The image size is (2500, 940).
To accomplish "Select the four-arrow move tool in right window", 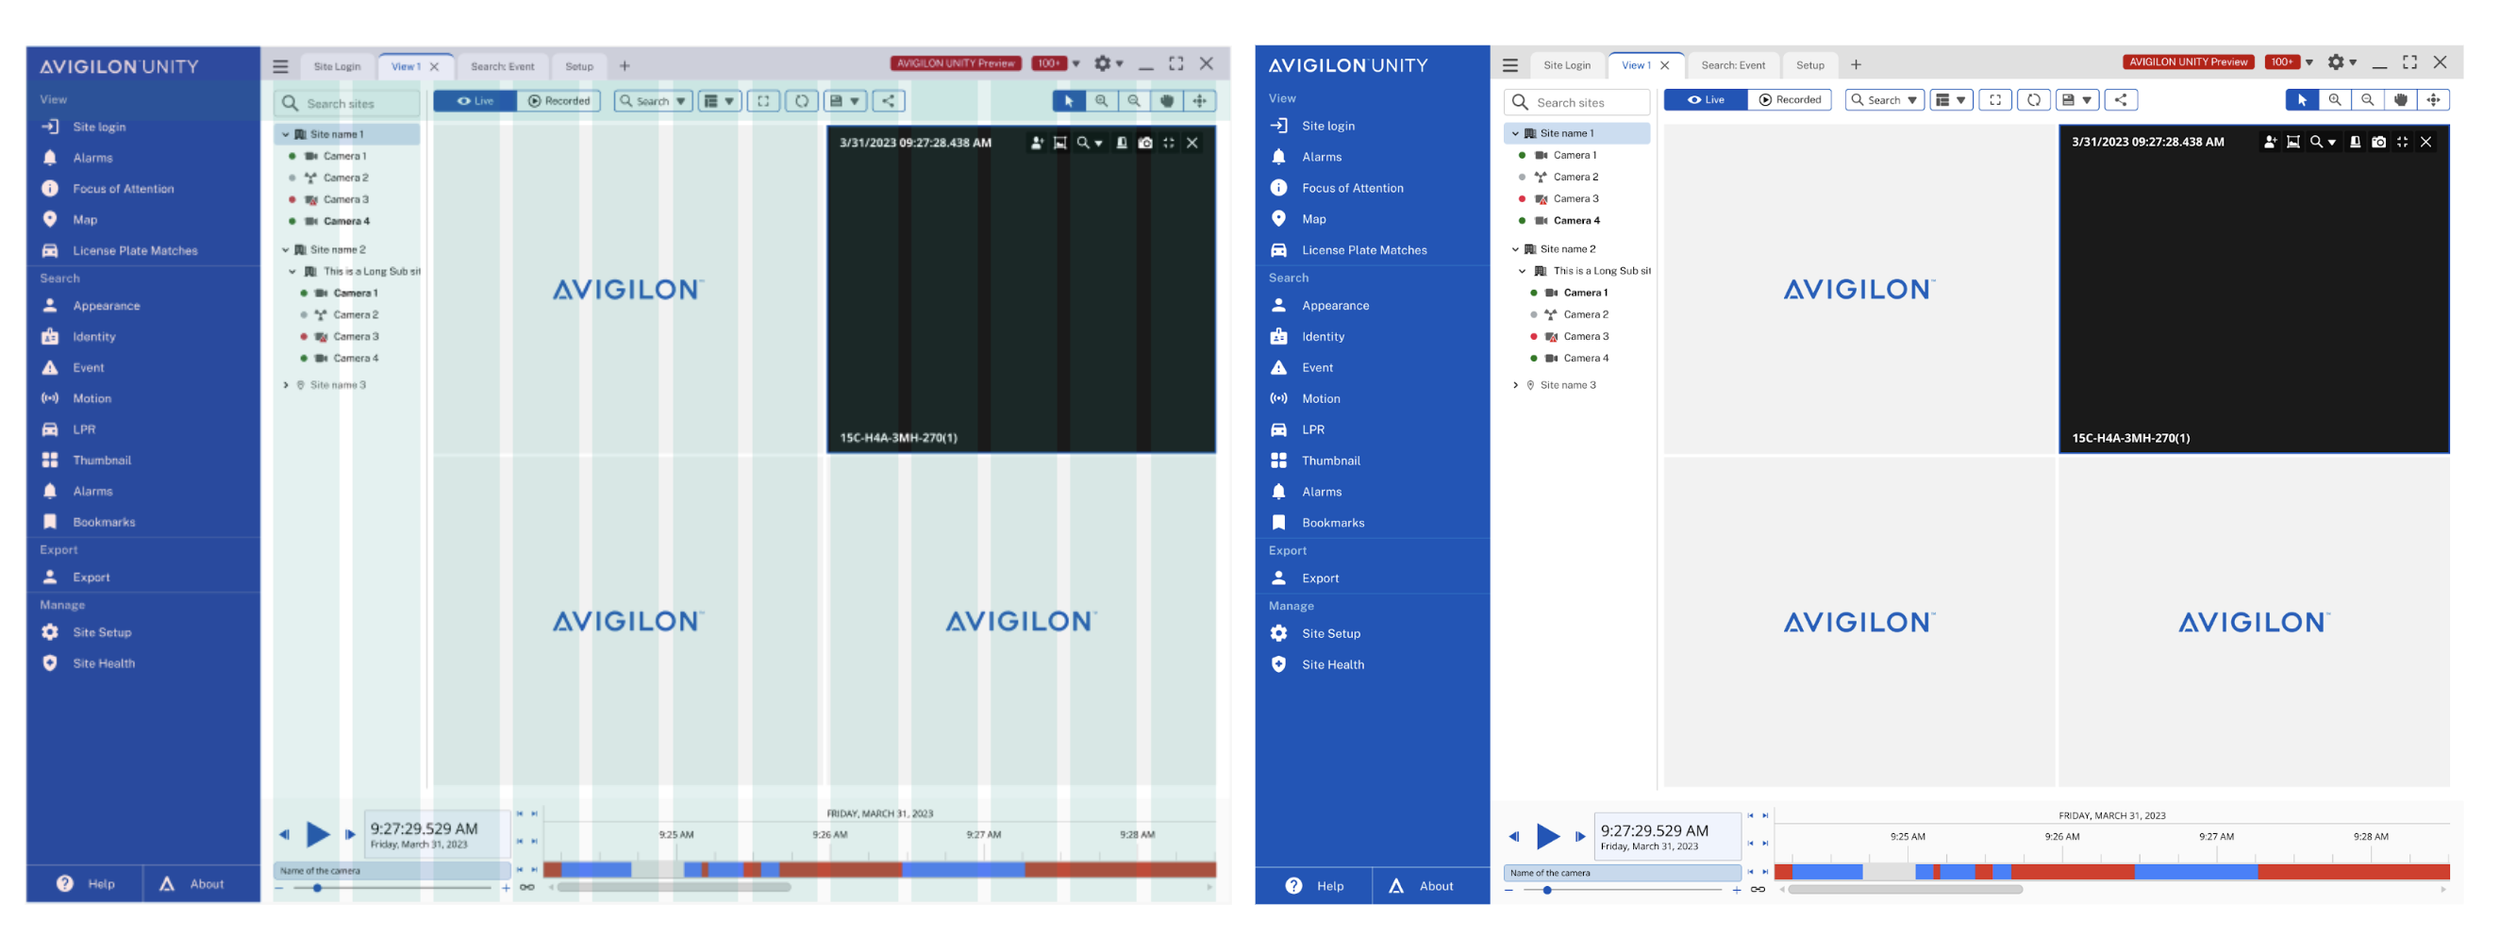I will tap(2434, 100).
